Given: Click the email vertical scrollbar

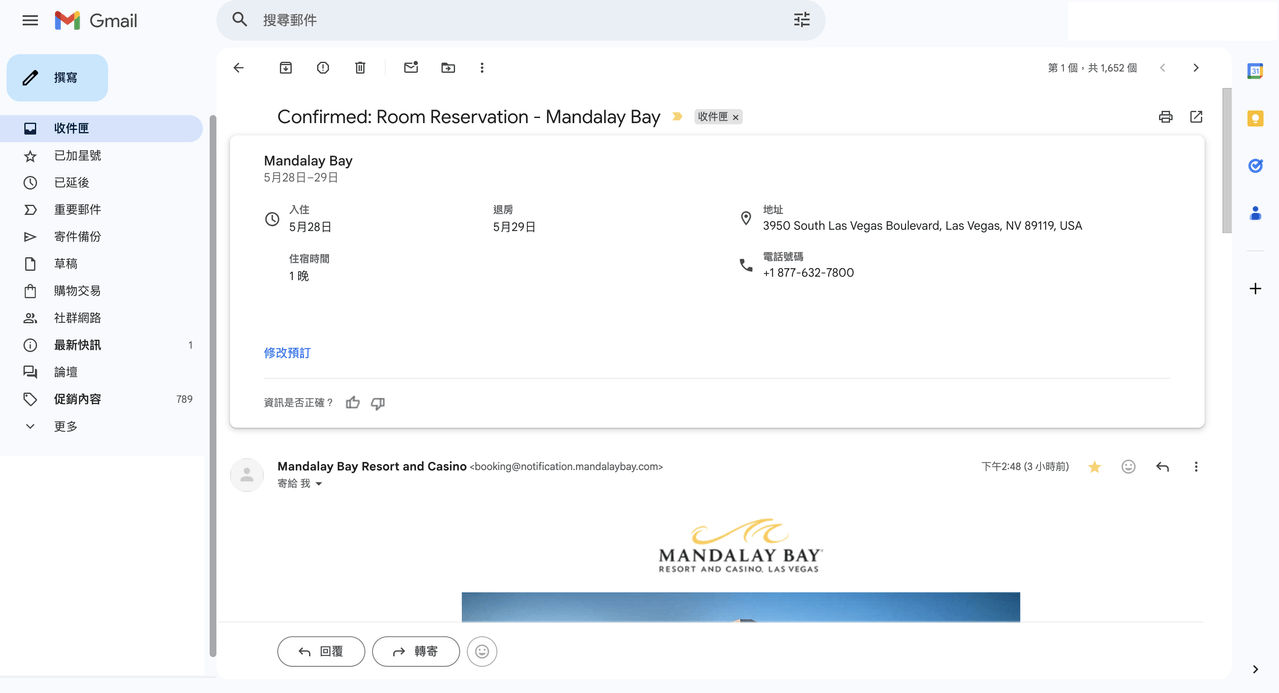Looking at the screenshot, I should pyautogui.click(x=1227, y=160).
